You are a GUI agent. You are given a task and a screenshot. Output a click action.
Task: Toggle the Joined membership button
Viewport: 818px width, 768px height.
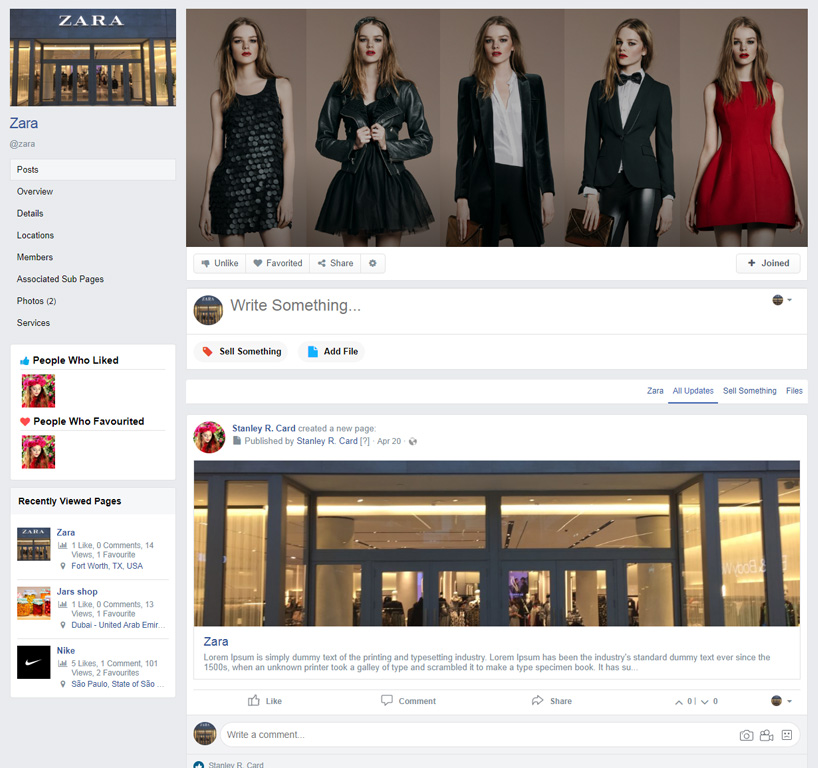click(768, 263)
